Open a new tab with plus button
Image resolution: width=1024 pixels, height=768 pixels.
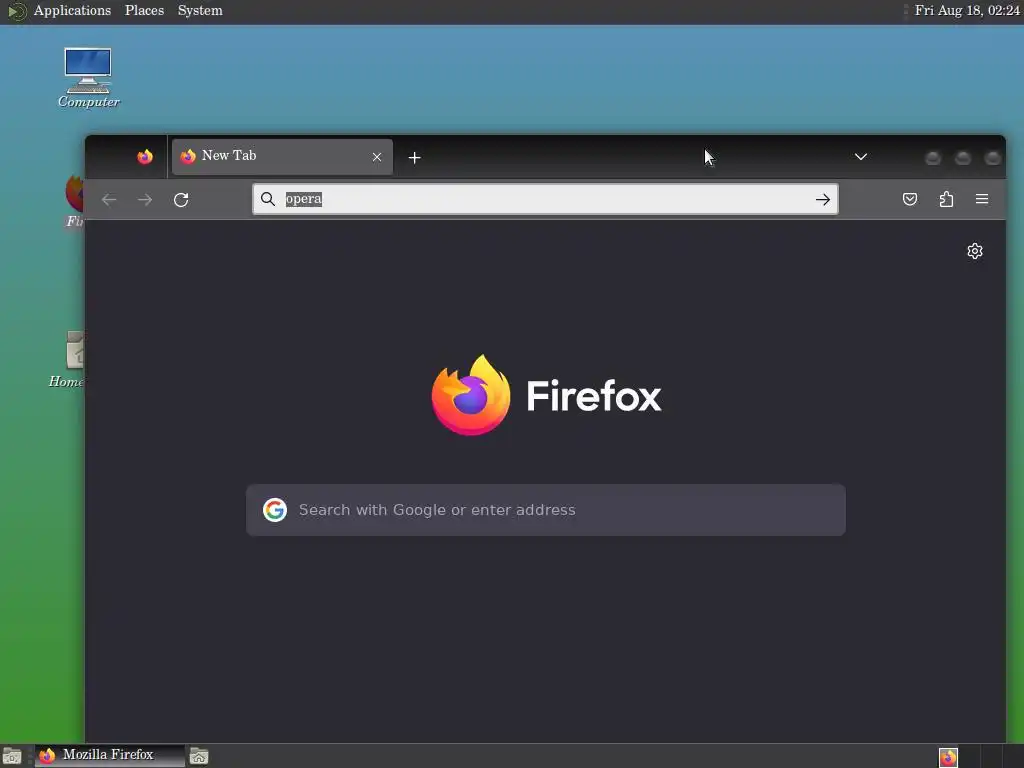click(414, 157)
